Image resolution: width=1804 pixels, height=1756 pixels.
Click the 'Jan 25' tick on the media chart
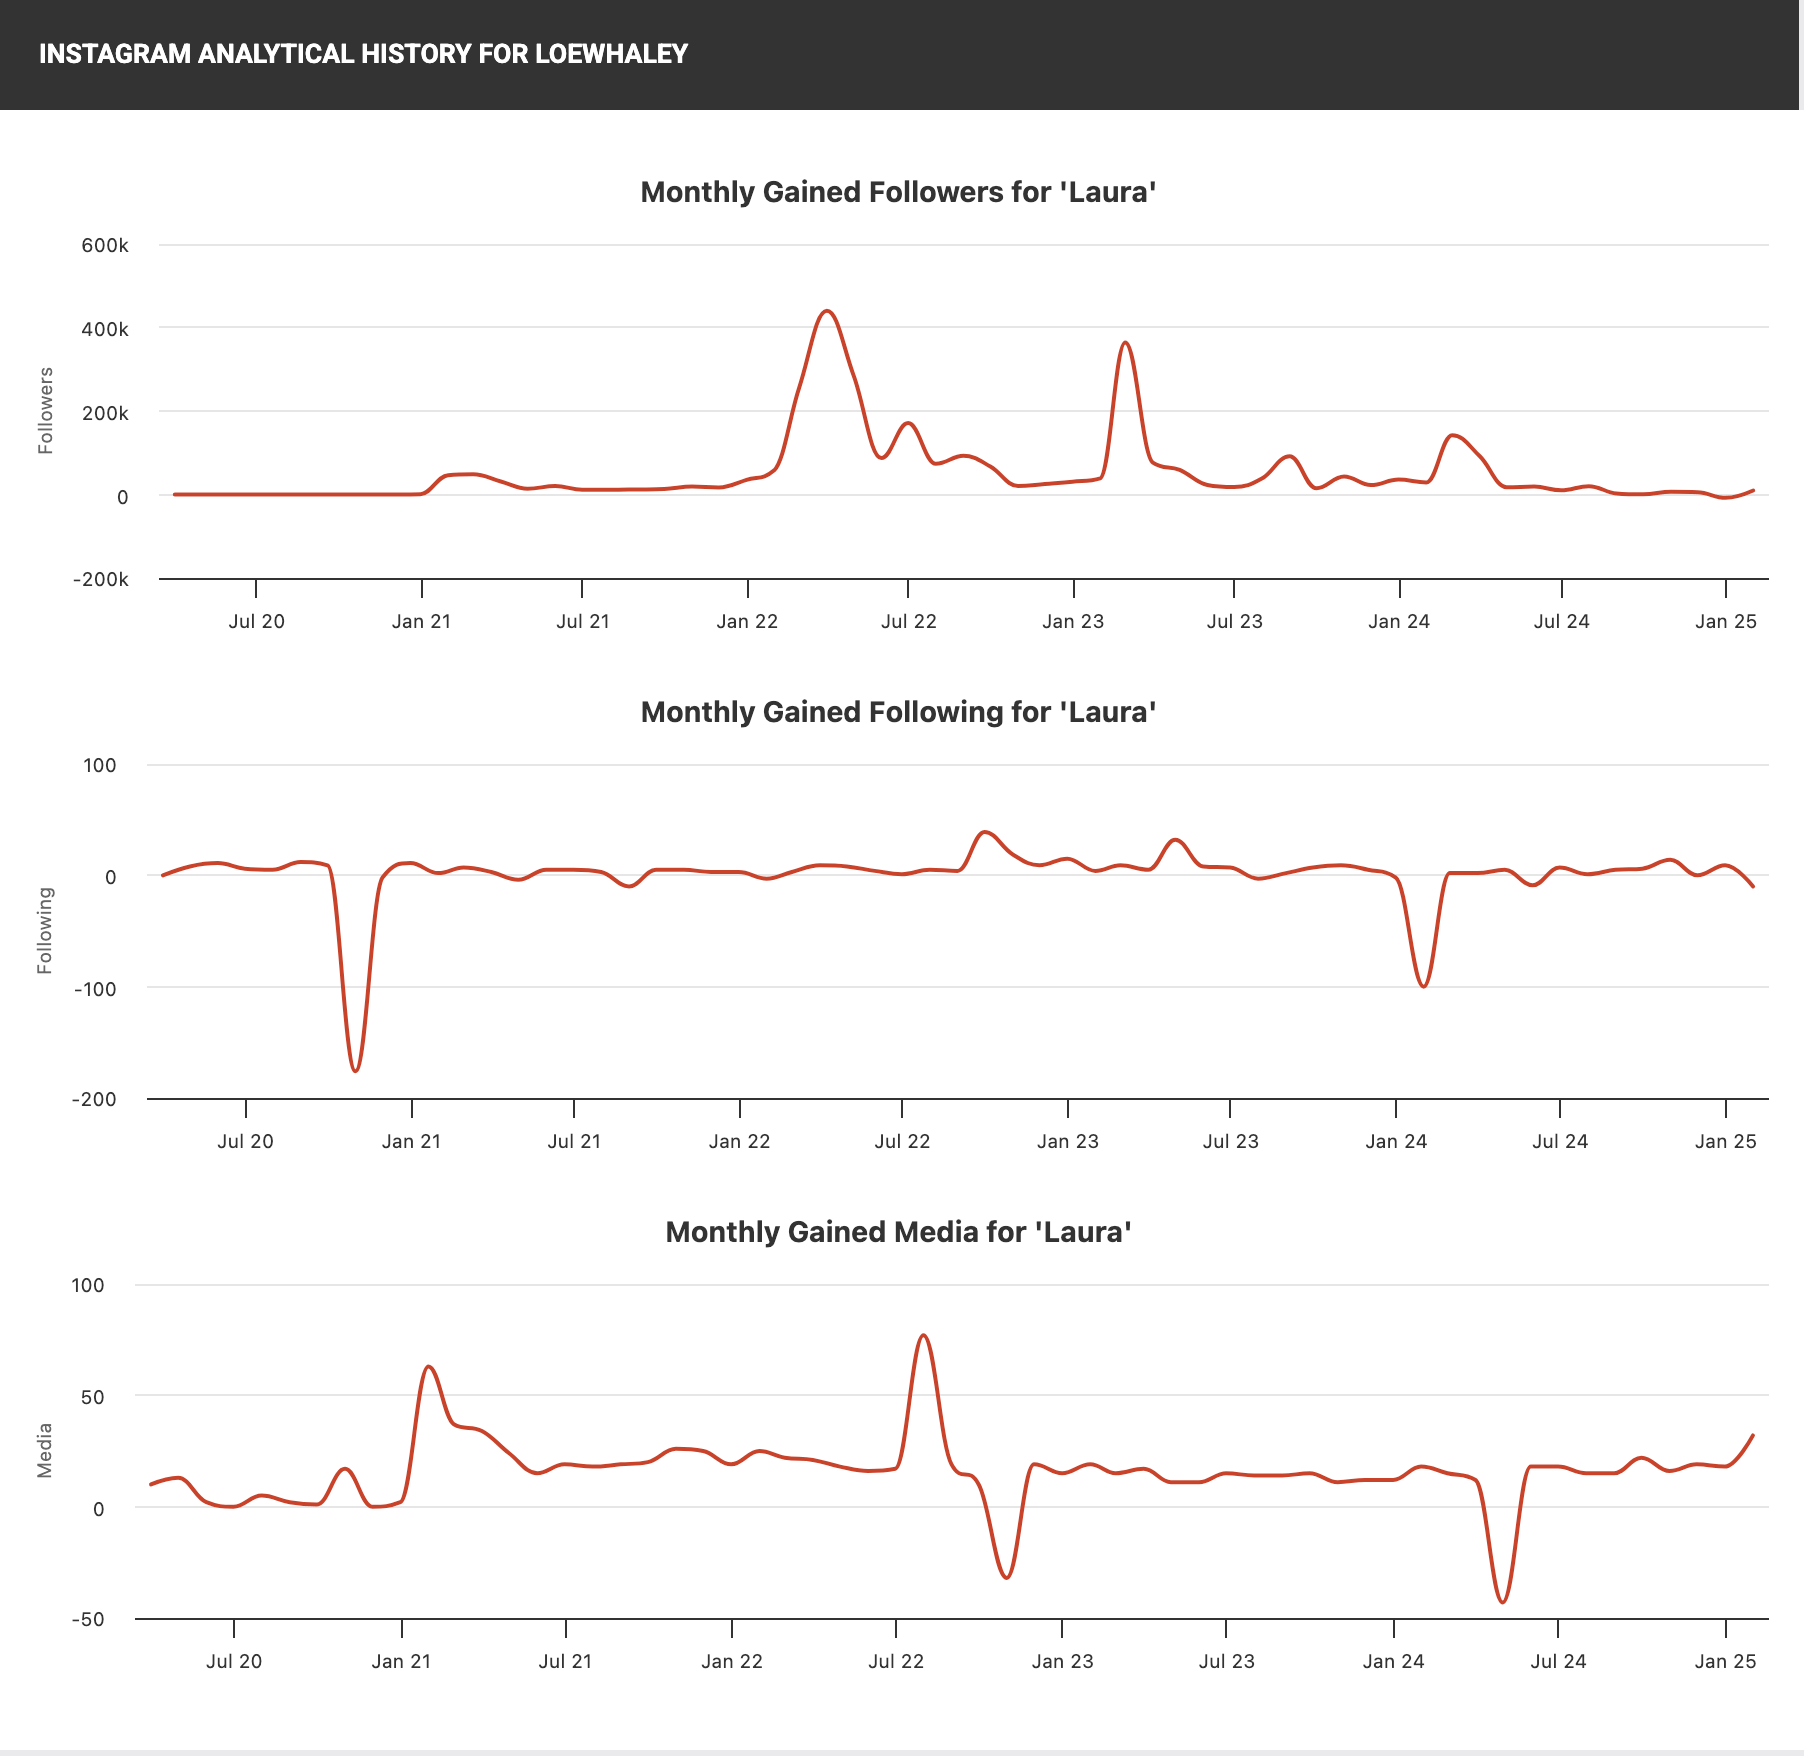pos(1726,1661)
